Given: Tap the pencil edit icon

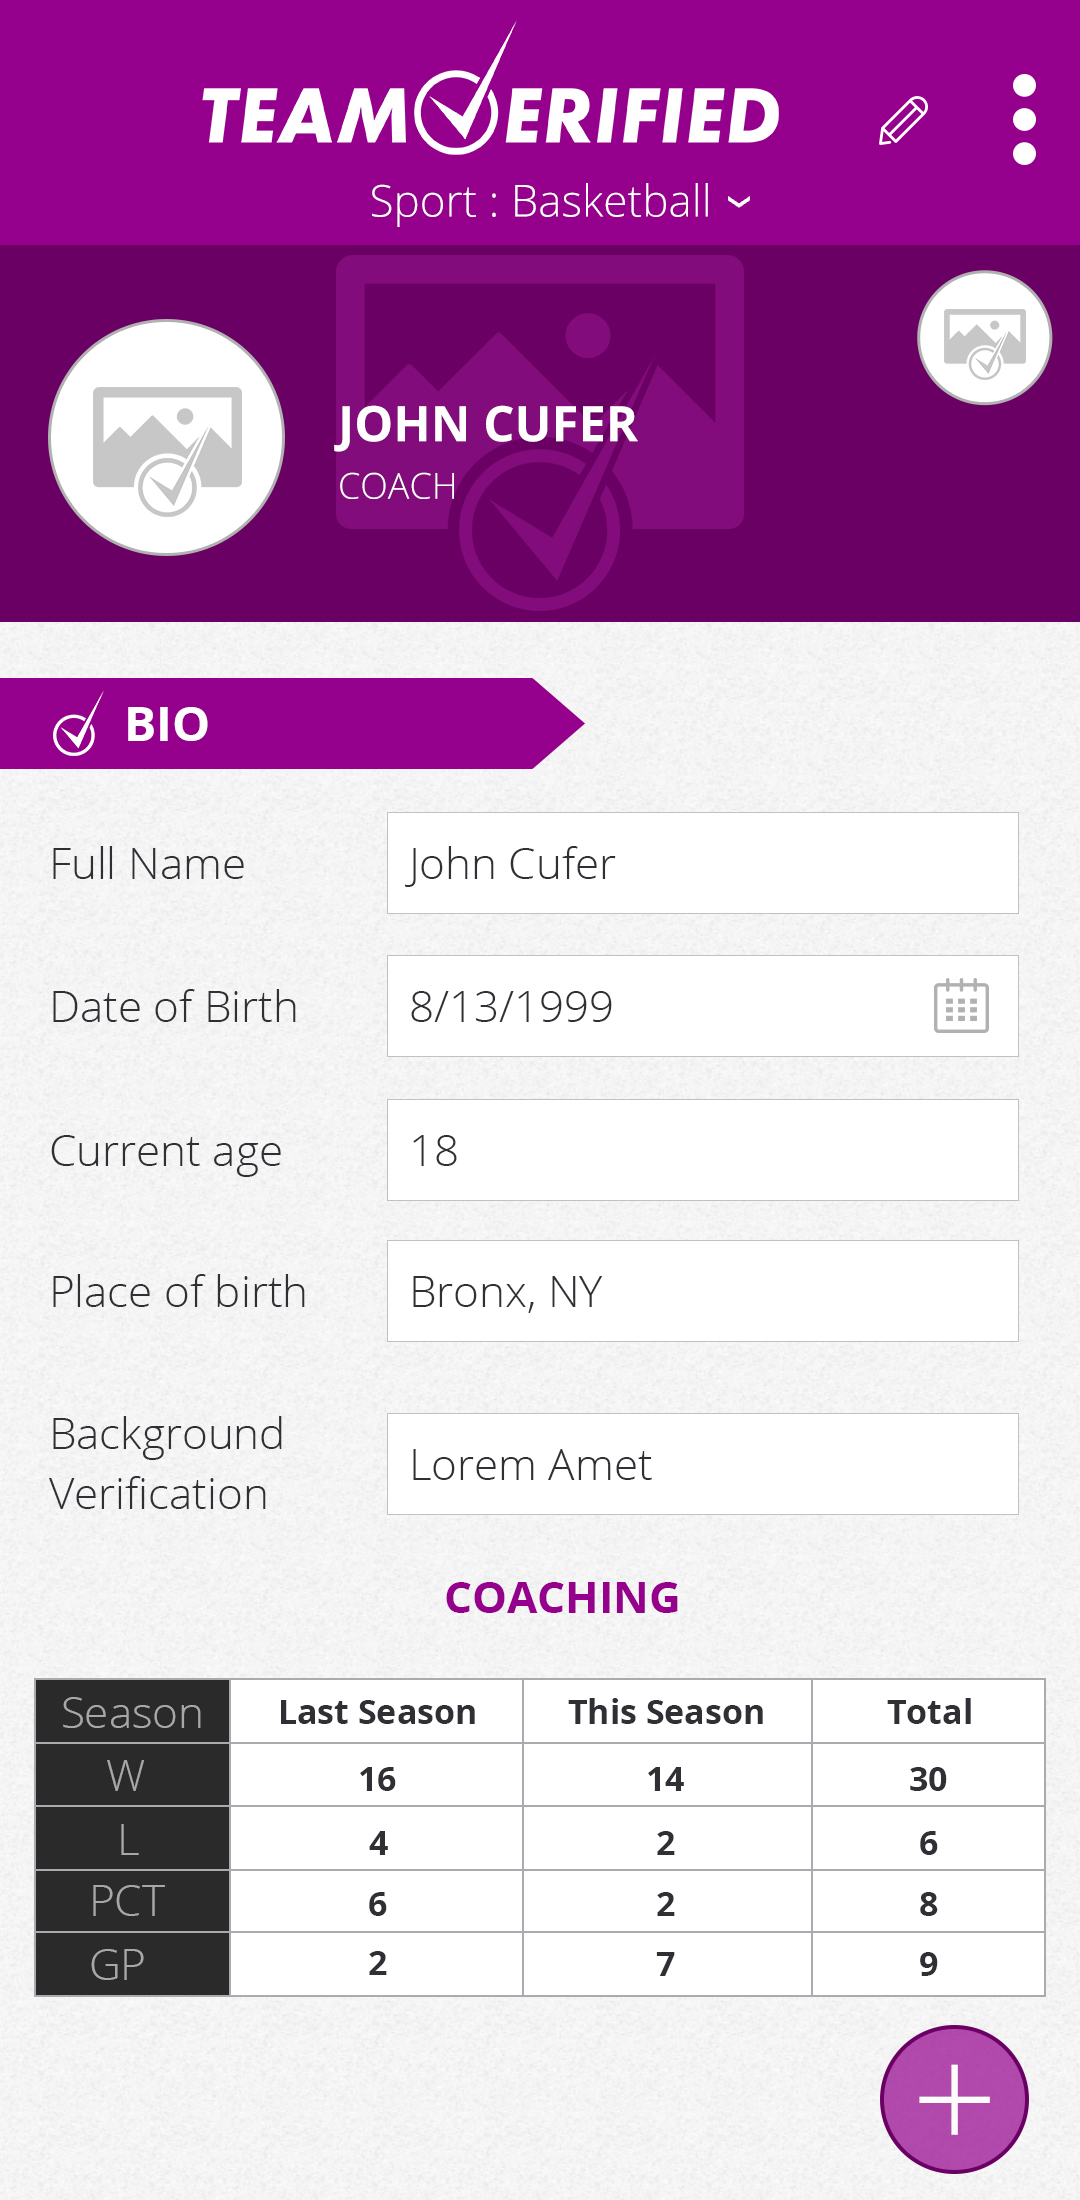Looking at the screenshot, I should (904, 121).
